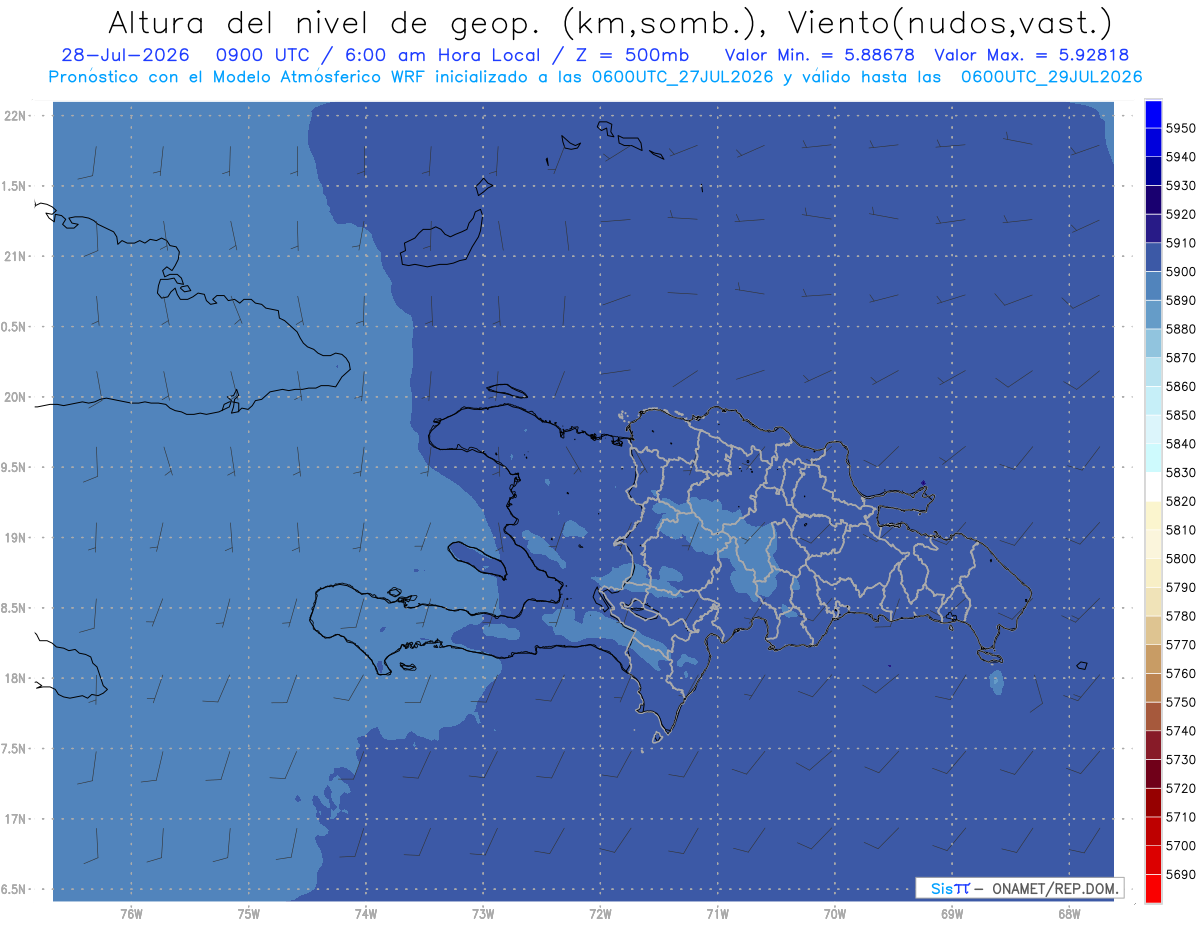Click the 5850 legend label

click(x=1180, y=415)
